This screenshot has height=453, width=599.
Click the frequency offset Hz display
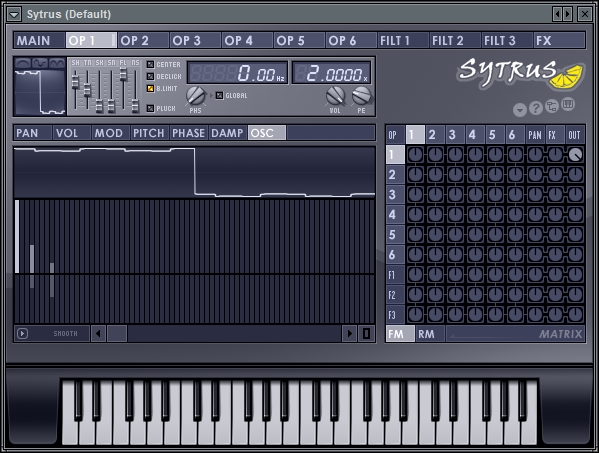pos(237,73)
